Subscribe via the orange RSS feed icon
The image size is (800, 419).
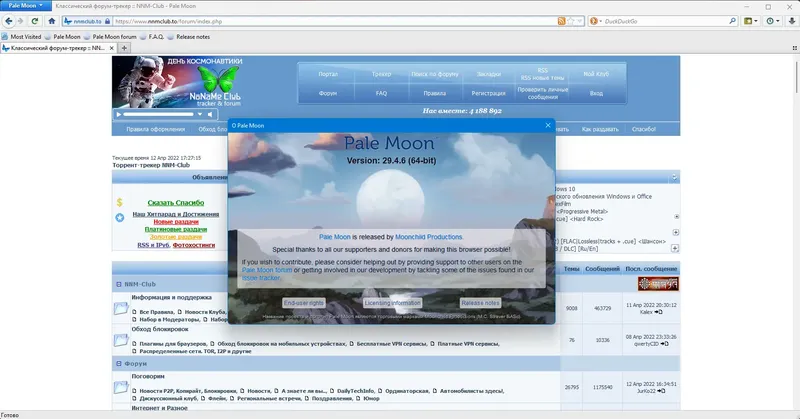tap(561, 21)
